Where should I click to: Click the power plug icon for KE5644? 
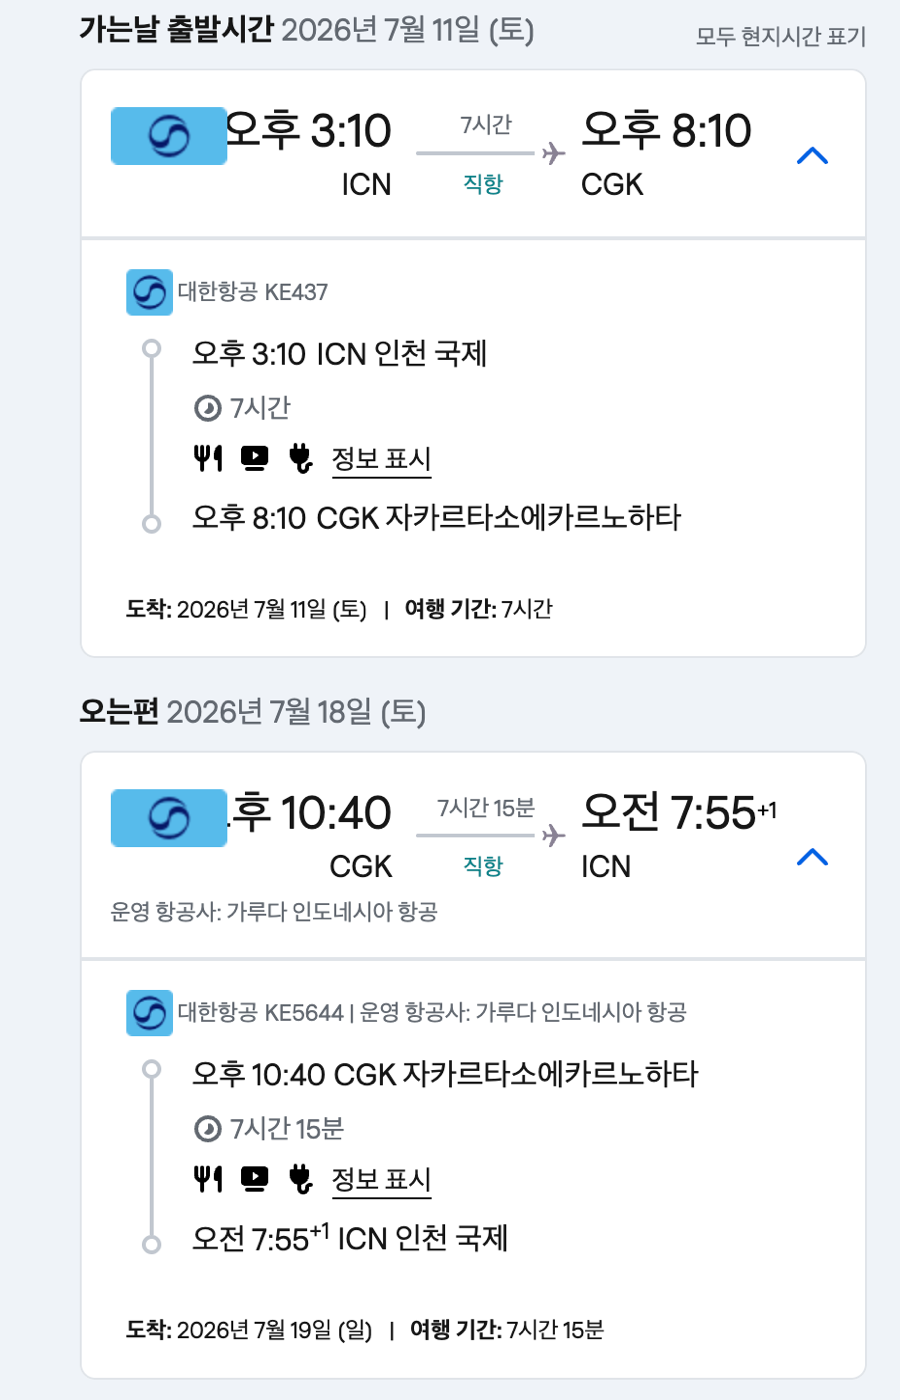point(300,1180)
